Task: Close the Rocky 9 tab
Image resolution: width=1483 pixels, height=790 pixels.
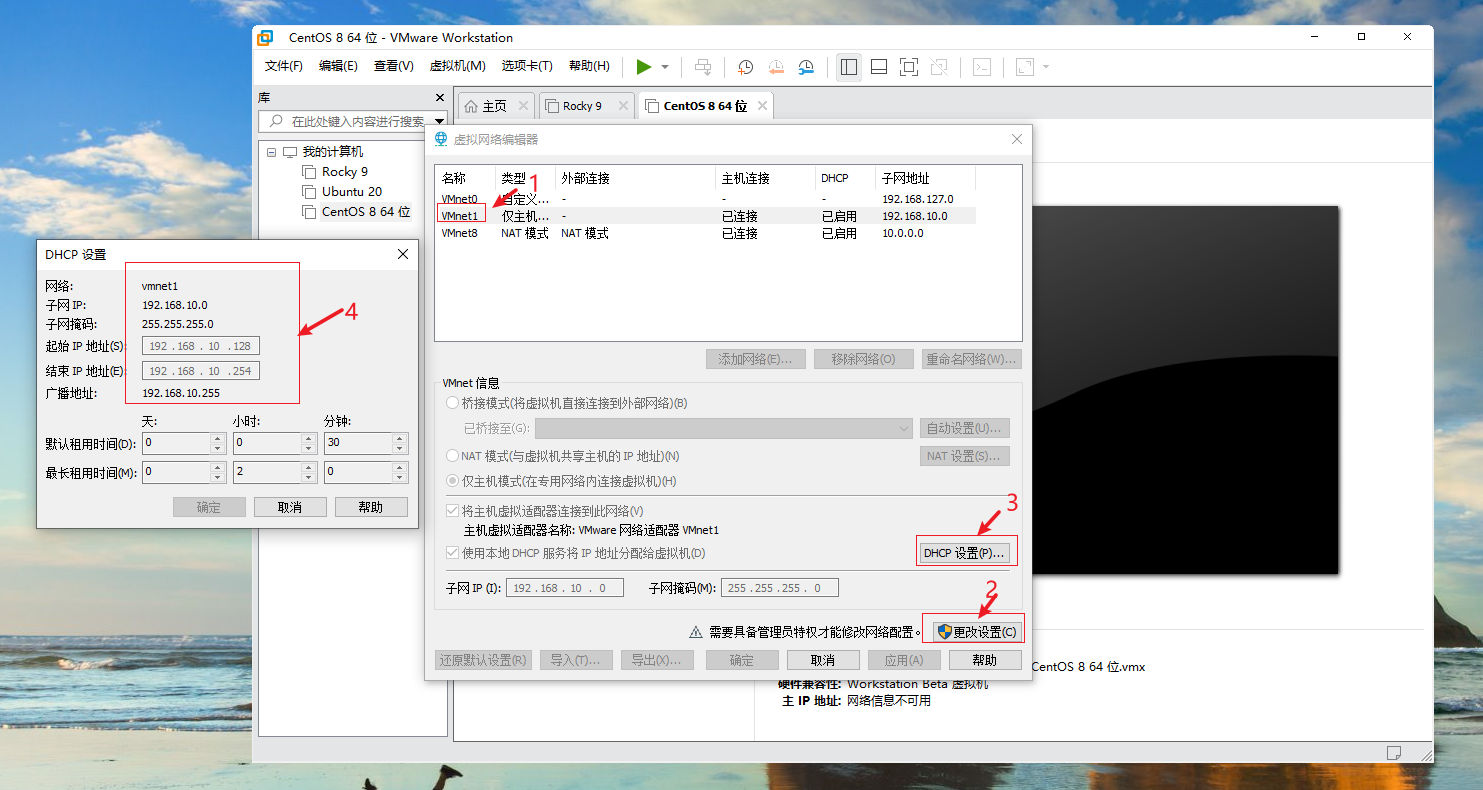Action: [622, 105]
